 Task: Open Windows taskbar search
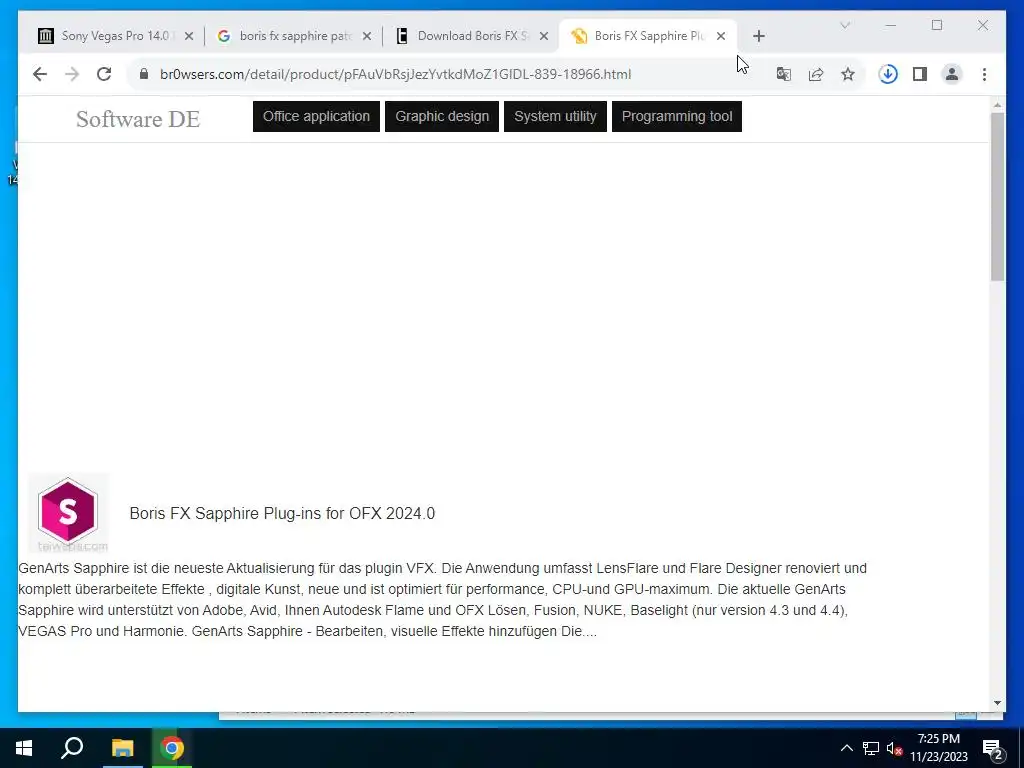(72, 748)
